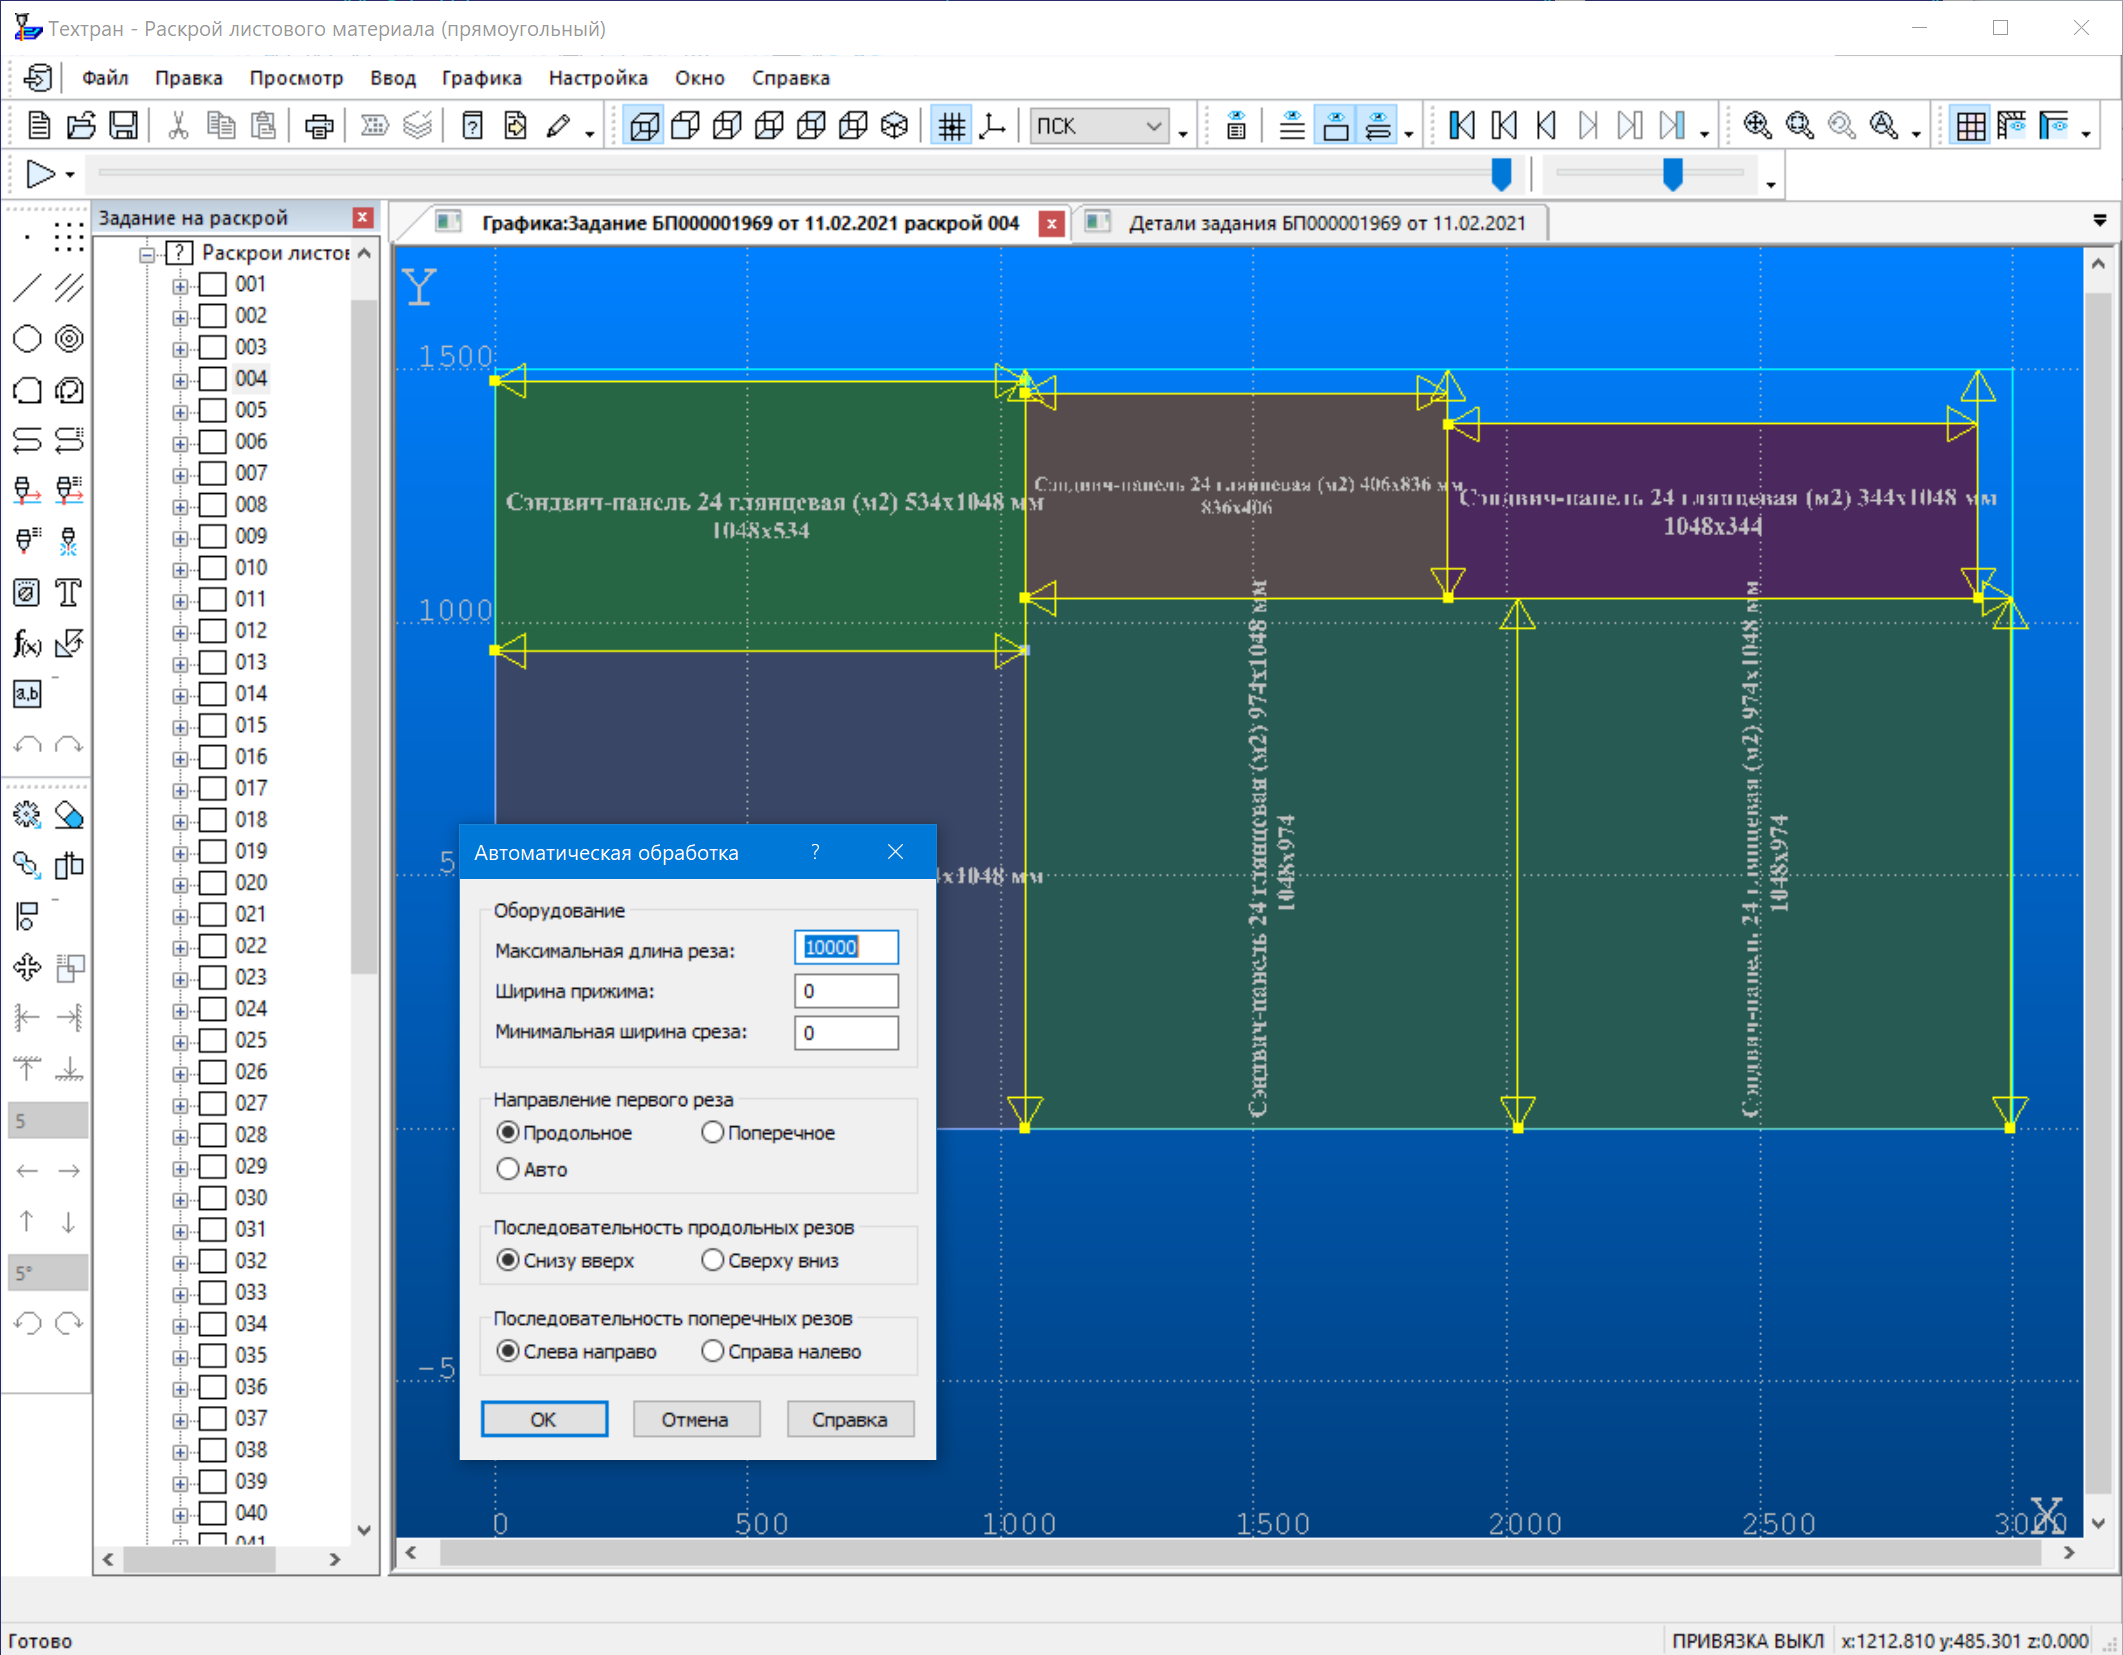Select the Text tool in left palette
Screen dimensions: 2123x1655
tap(68, 593)
